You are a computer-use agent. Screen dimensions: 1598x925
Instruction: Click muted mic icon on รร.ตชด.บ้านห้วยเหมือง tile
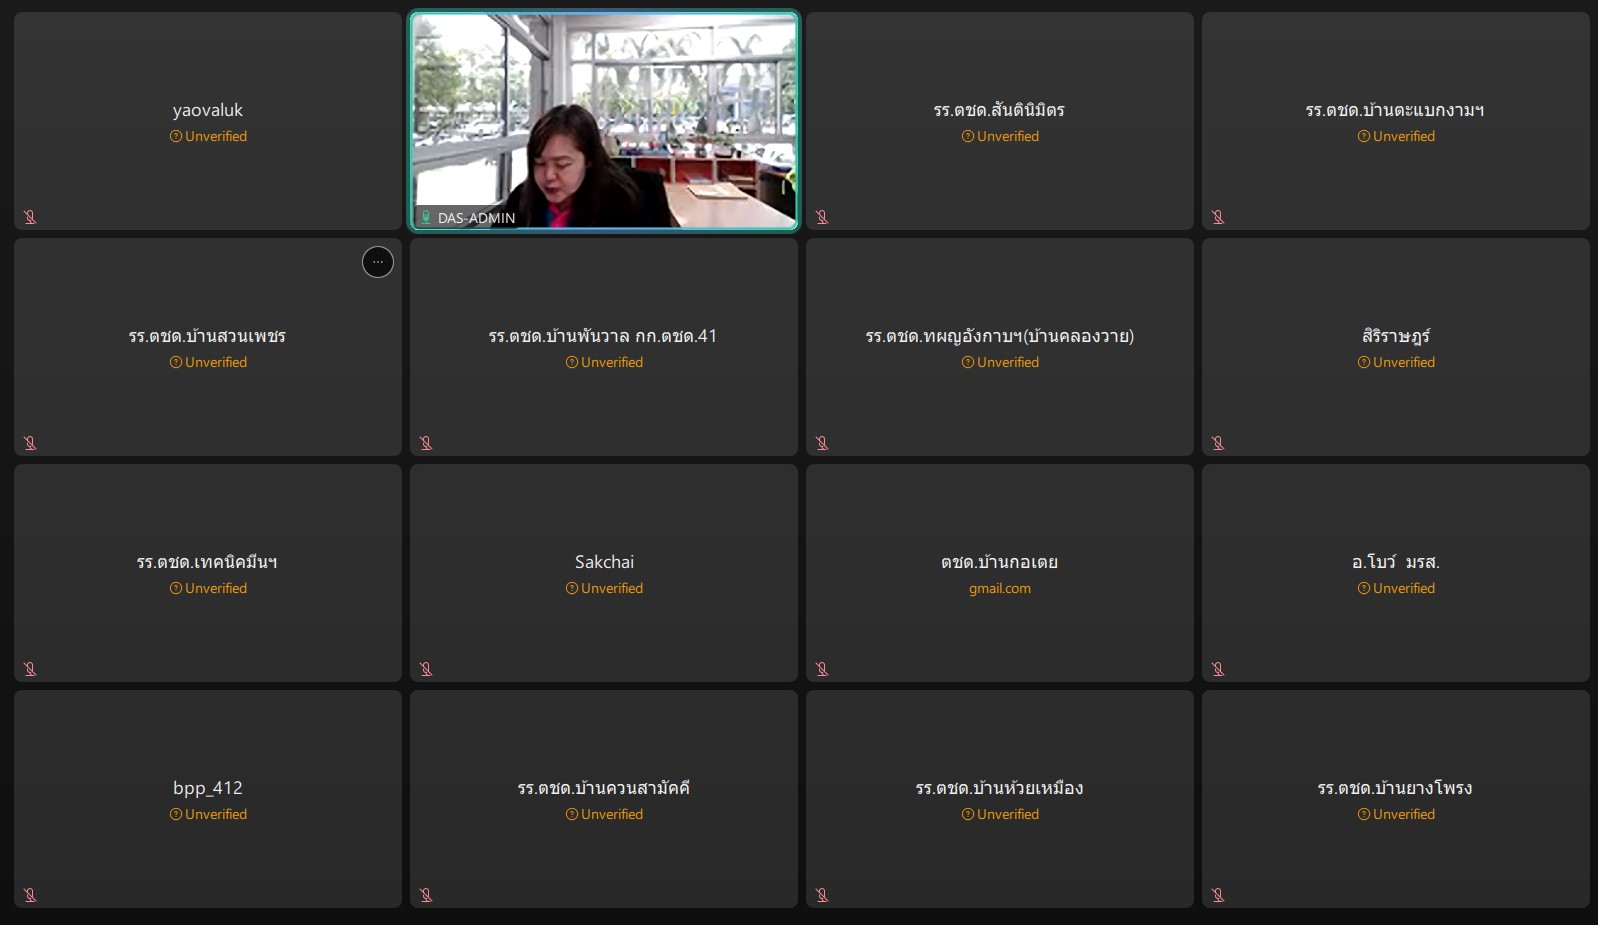point(822,895)
